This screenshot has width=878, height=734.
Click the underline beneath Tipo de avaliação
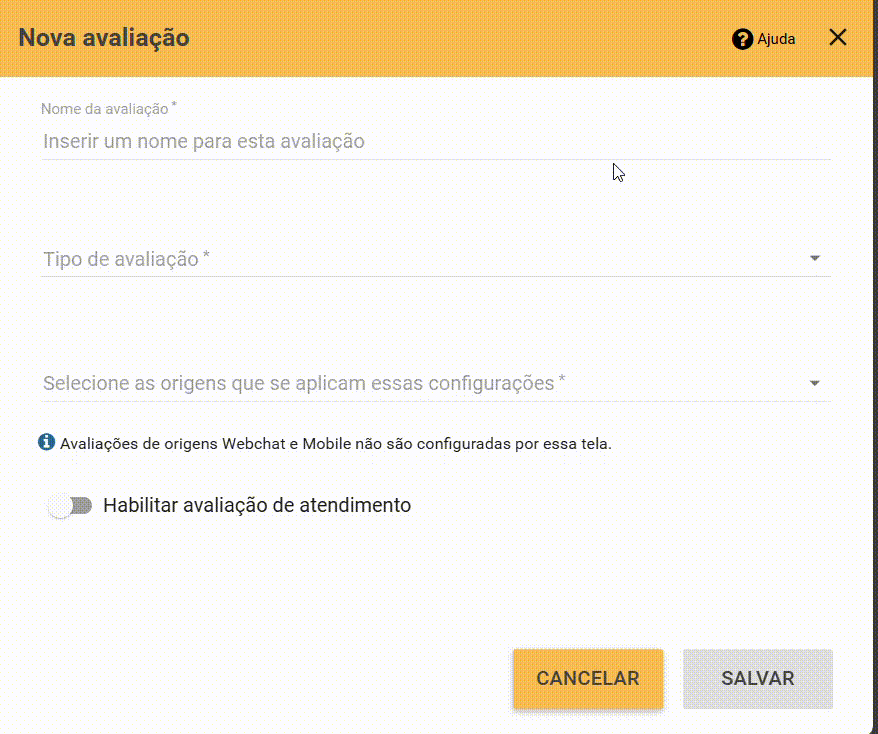click(x=436, y=276)
